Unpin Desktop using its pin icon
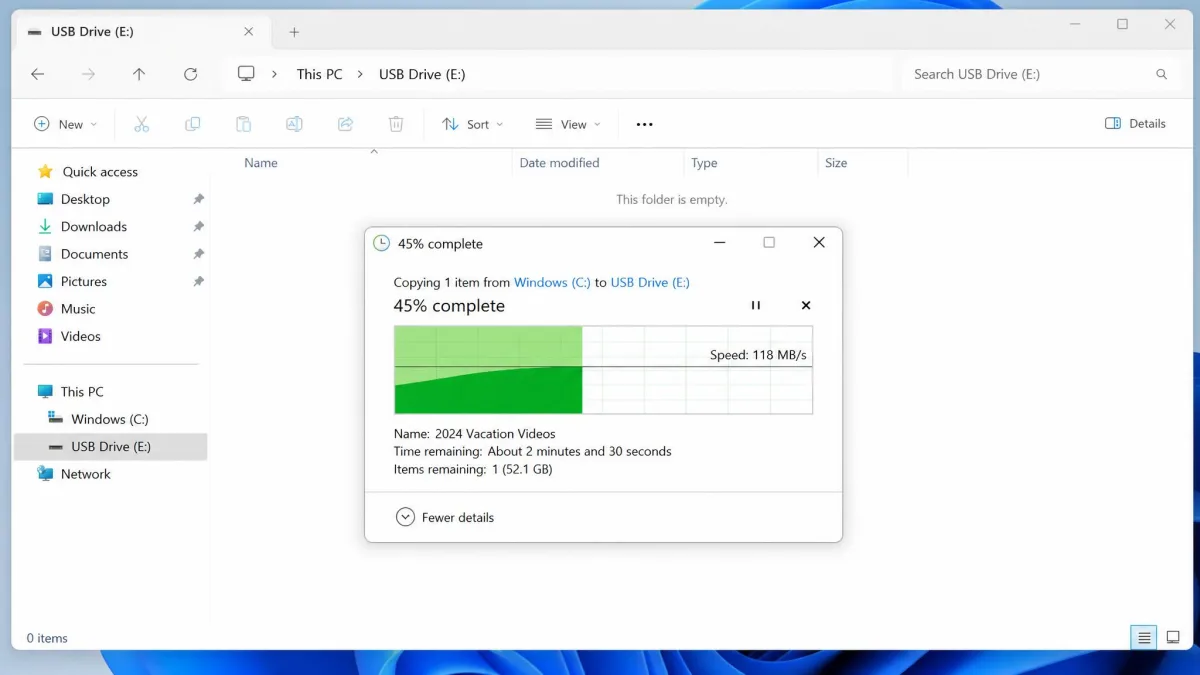Image resolution: width=1200 pixels, height=675 pixels. [198, 199]
